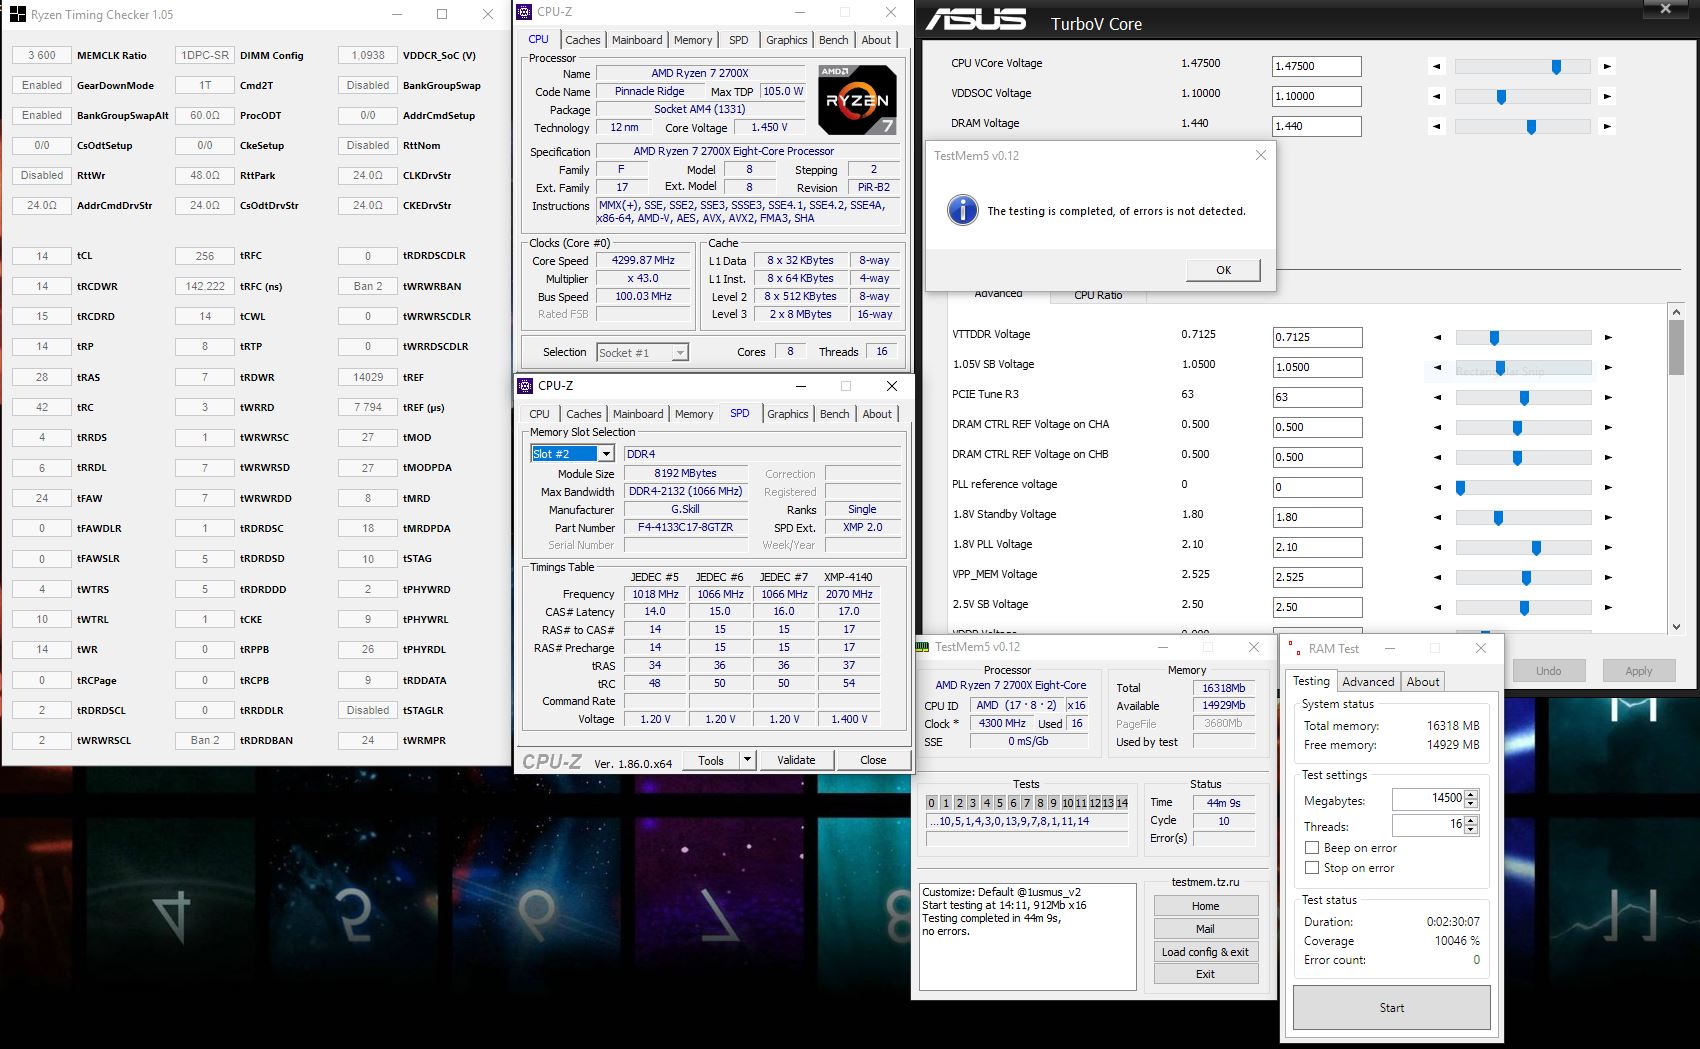The image size is (1700, 1049).
Task: Decrease VDDSOC Voltage with the left arrow
Action: 1437,97
